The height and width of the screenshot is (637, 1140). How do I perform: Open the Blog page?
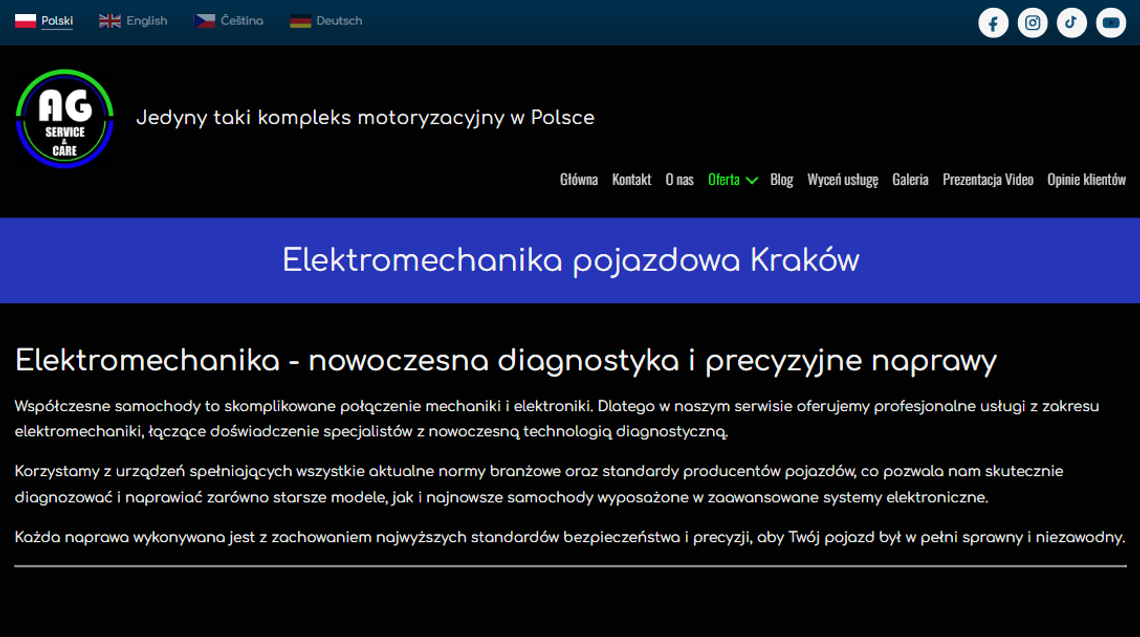click(x=782, y=179)
